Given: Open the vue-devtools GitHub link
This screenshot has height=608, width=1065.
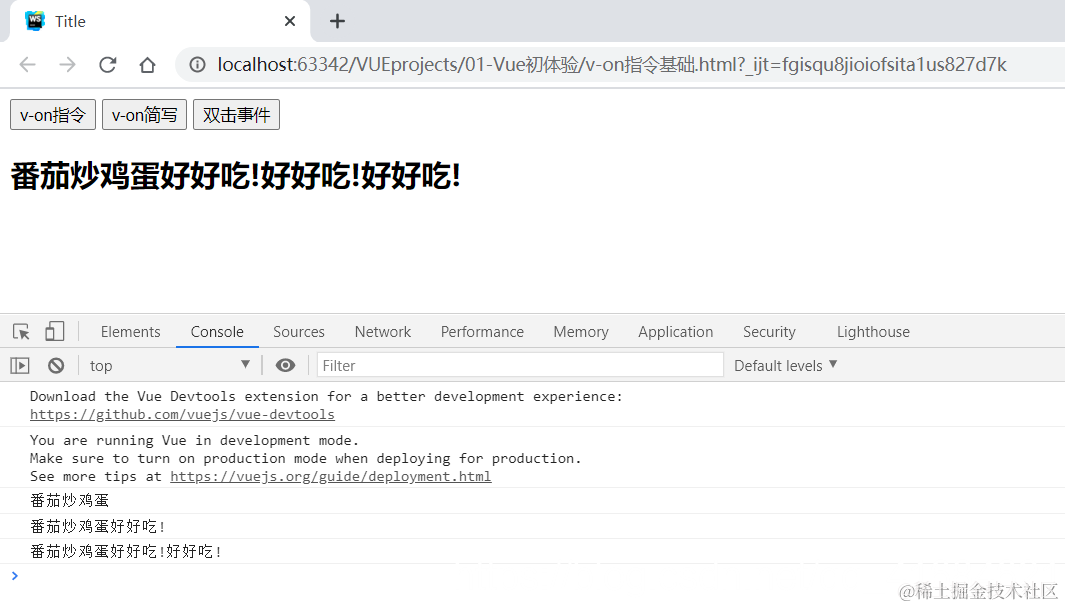Looking at the screenshot, I should (182, 414).
